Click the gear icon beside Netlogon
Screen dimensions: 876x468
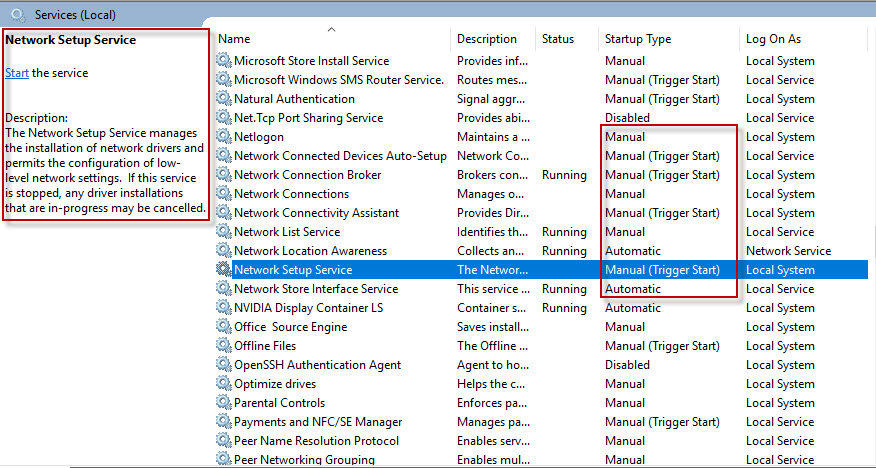tap(224, 137)
